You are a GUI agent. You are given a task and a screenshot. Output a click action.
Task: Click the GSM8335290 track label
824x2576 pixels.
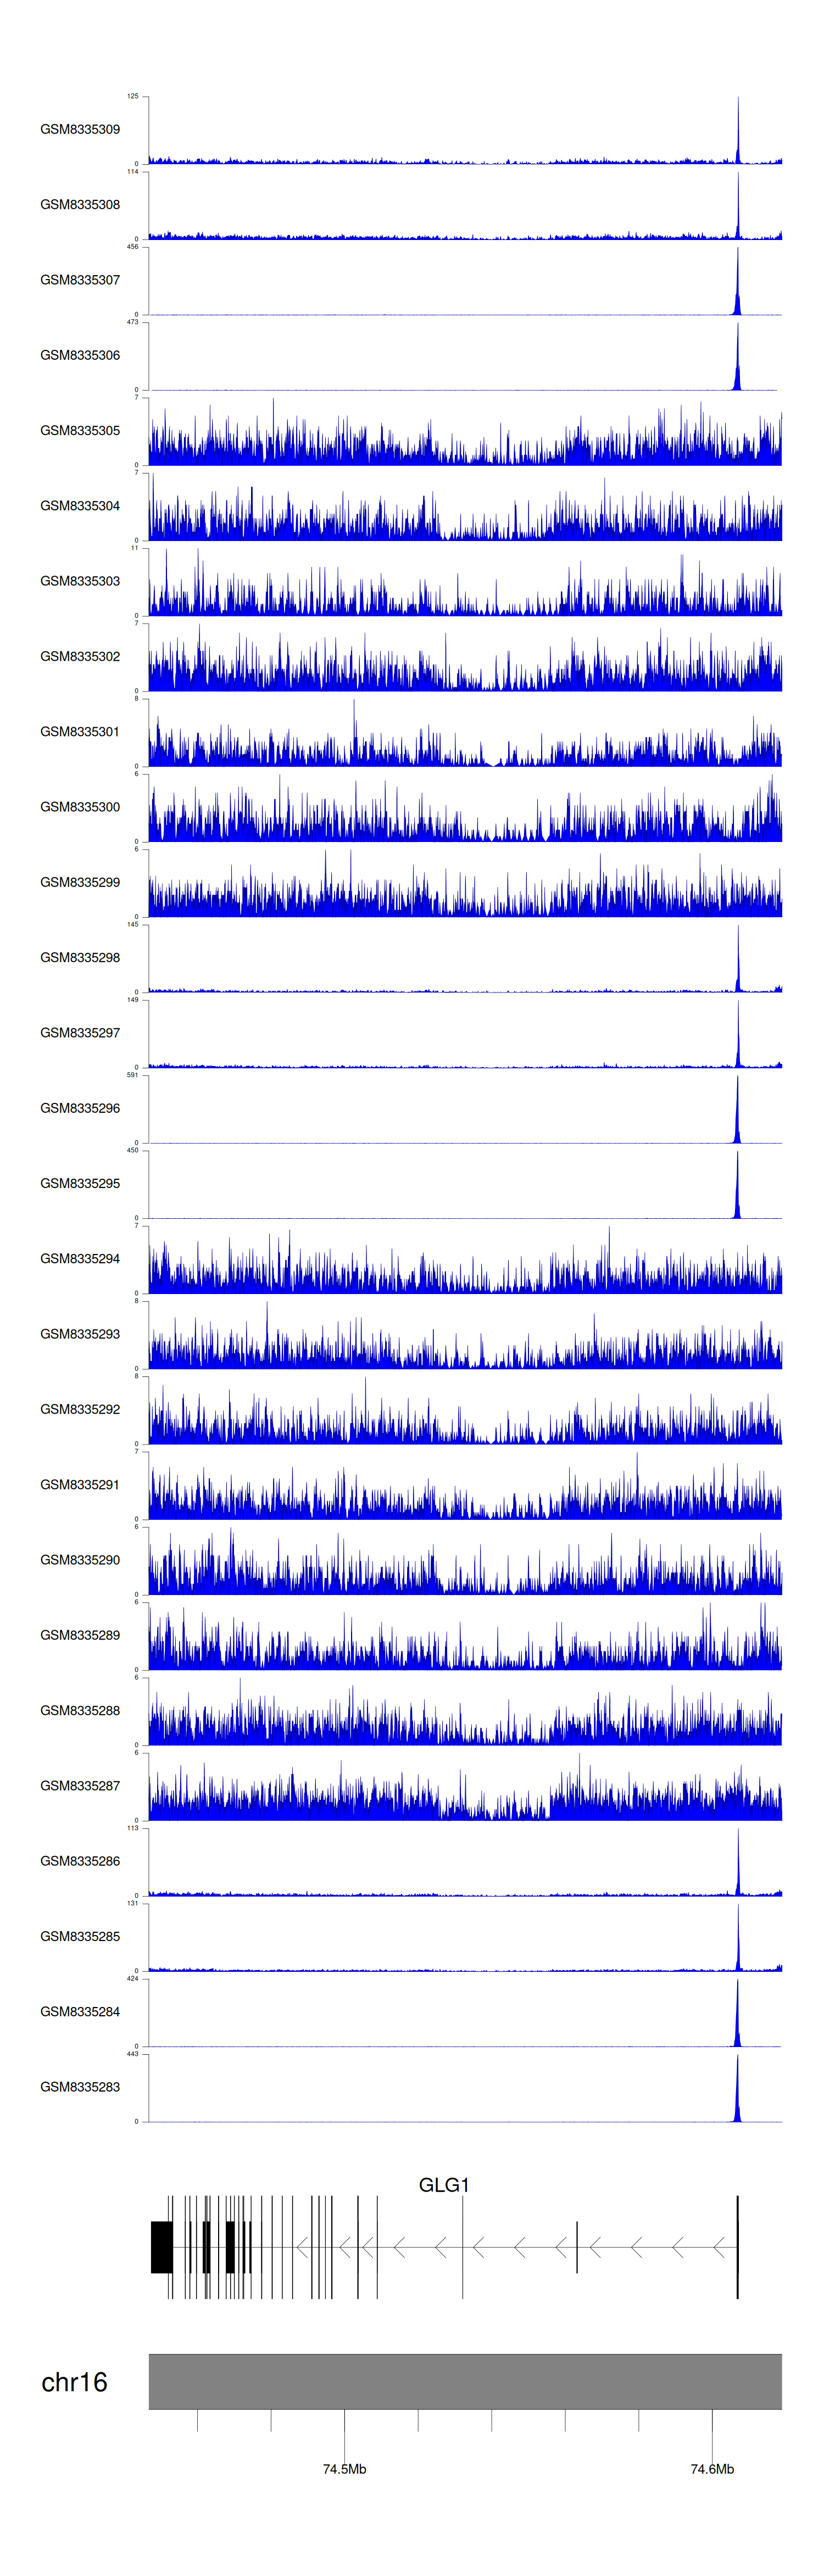point(80,1560)
